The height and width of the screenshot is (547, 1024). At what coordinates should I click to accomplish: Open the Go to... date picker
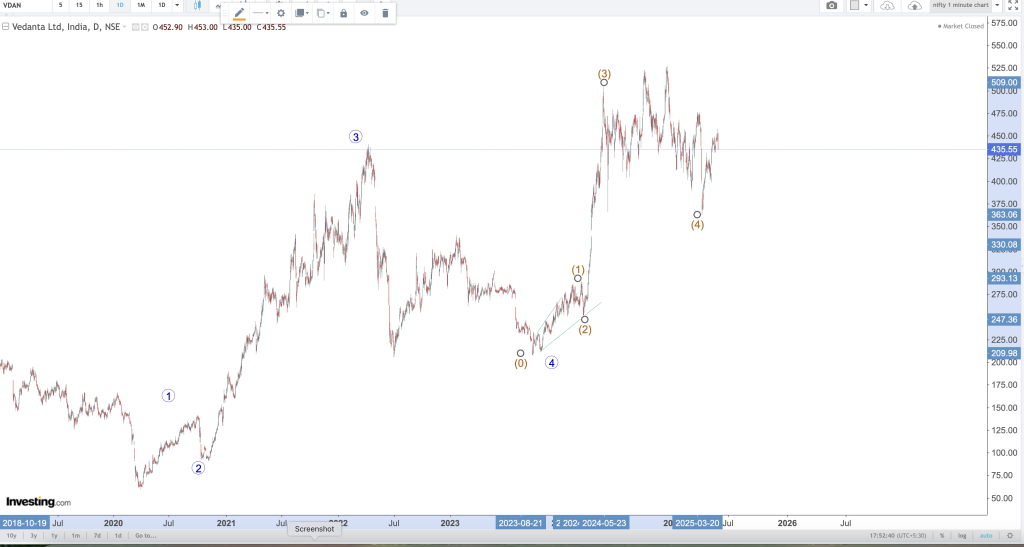146,535
